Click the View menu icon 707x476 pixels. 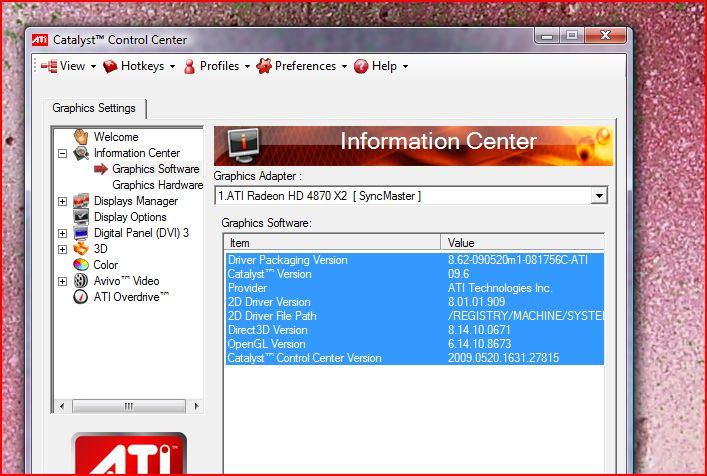pyautogui.click(x=49, y=66)
